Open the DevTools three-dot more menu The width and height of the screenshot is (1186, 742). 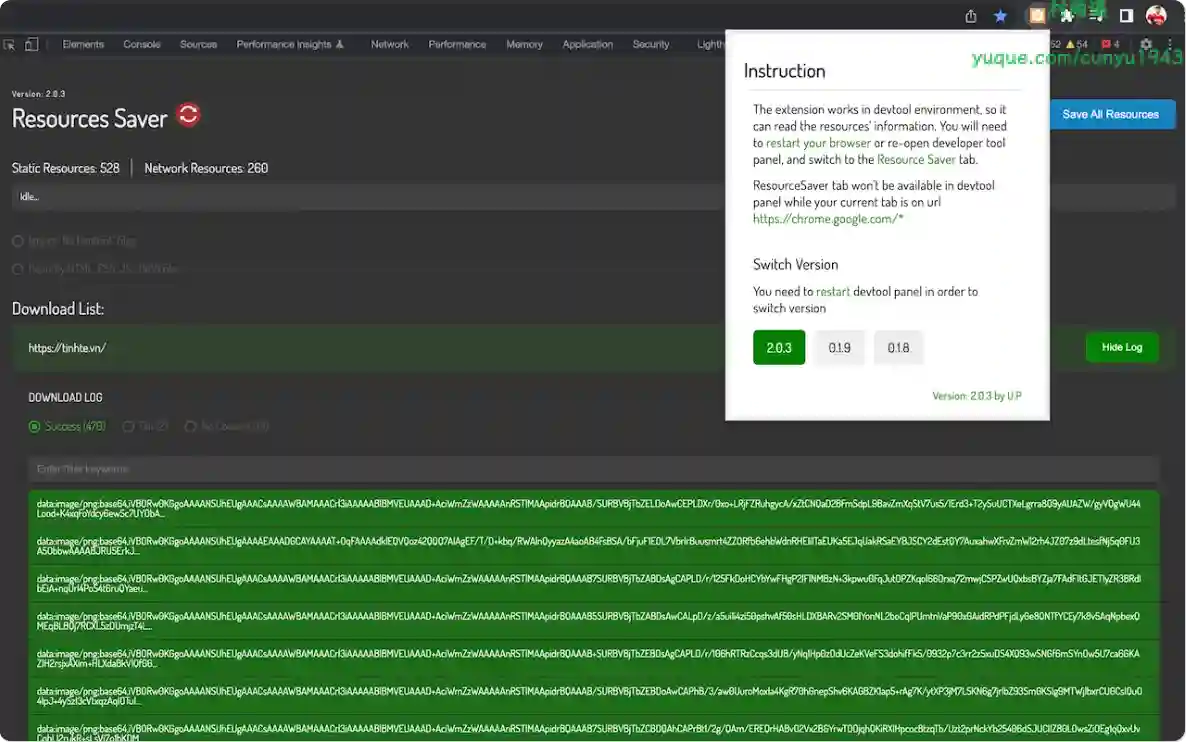click(x=1169, y=44)
